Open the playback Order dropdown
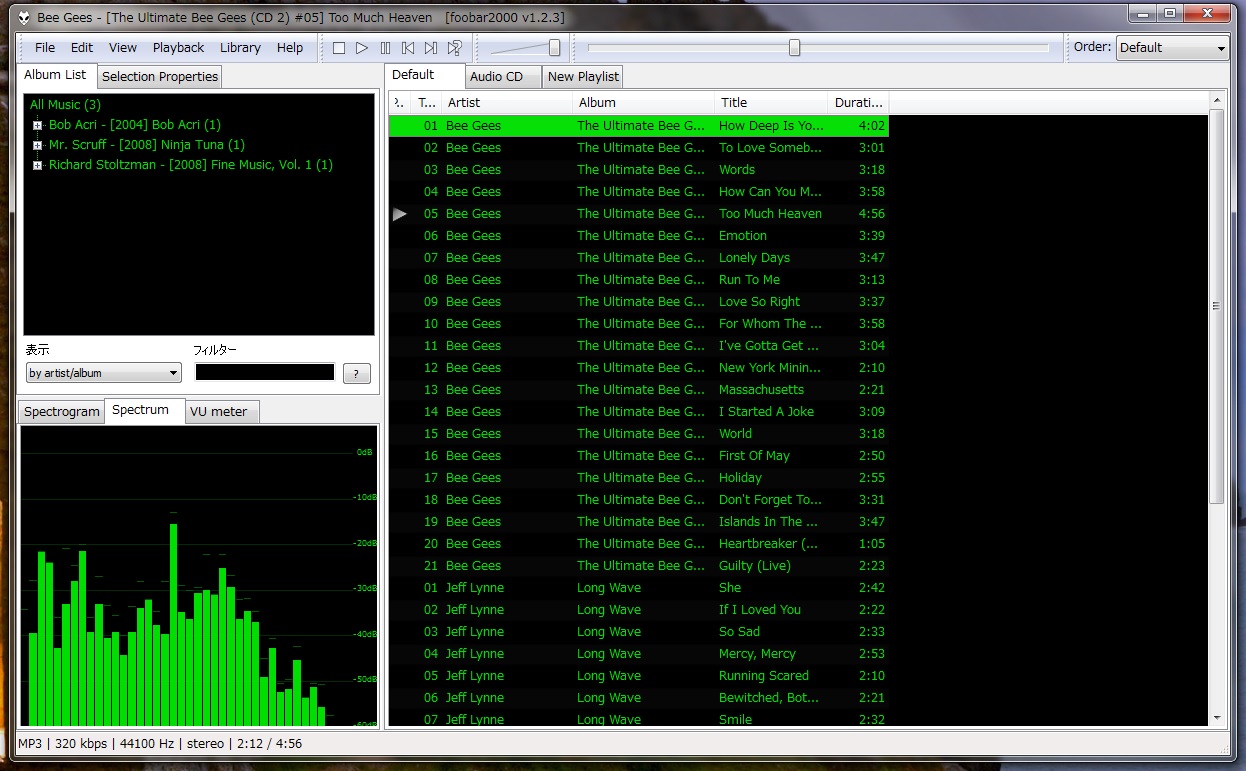Viewport: 1246px width, 771px height. tap(1172, 48)
